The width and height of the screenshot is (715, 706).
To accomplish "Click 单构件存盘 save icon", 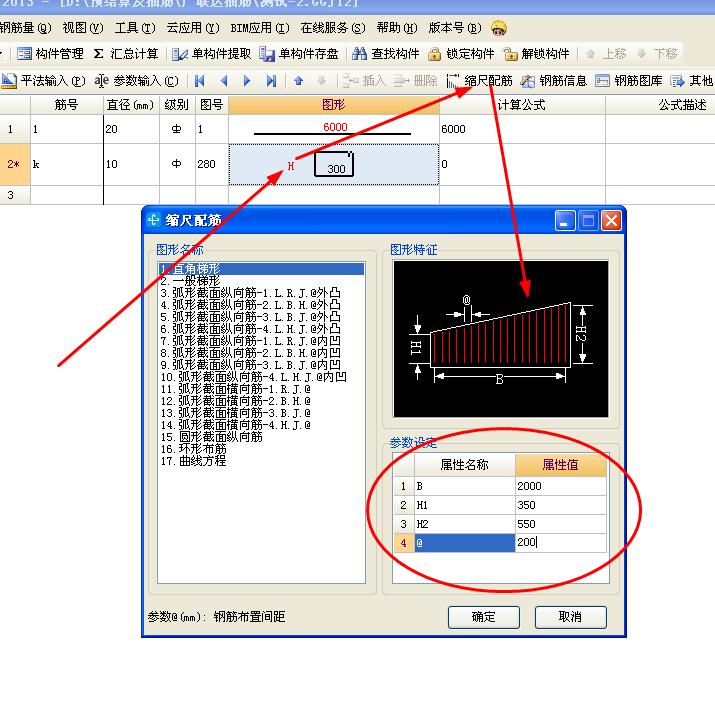I will click(x=267, y=54).
